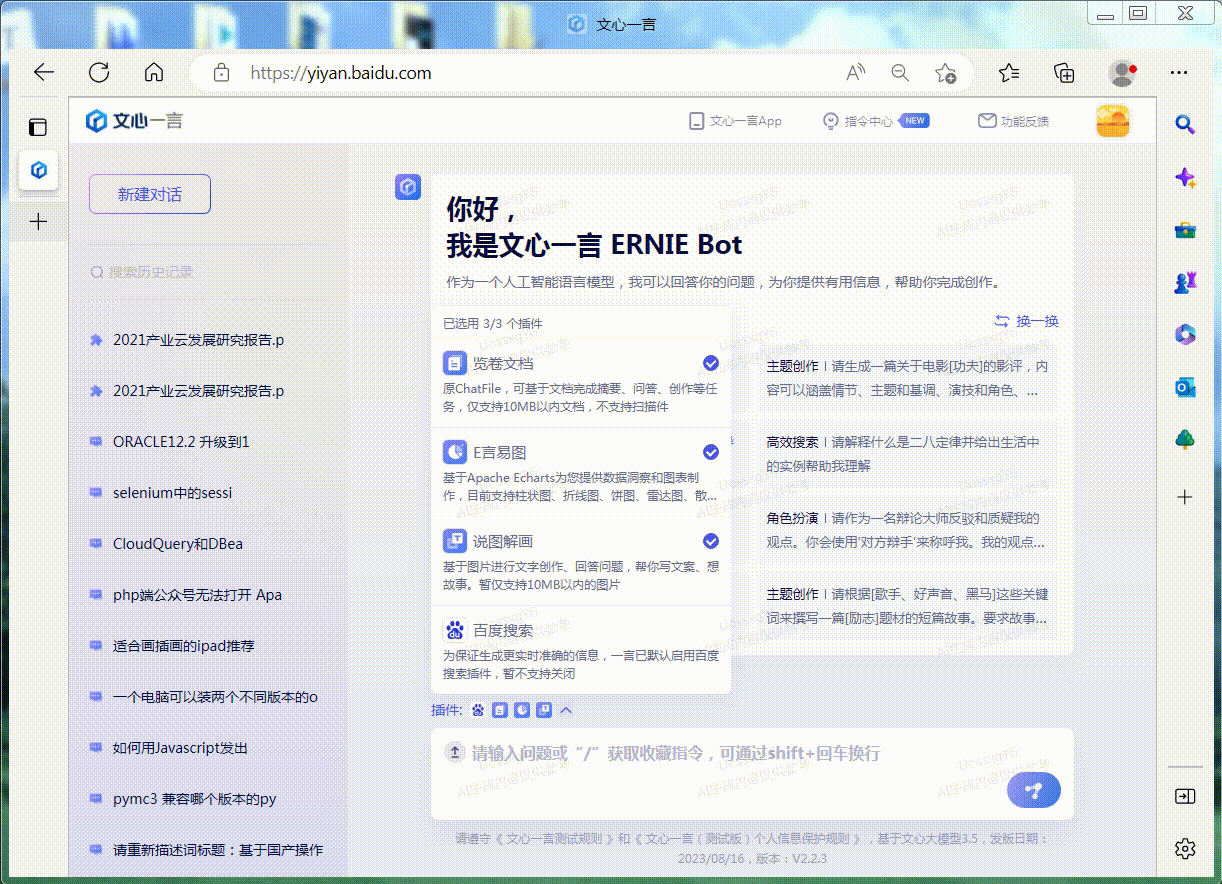The height and width of the screenshot is (884, 1222).
Task: Open 个人信息保护规则 link in footer
Action: pyautogui.click(x=747, y=839)
